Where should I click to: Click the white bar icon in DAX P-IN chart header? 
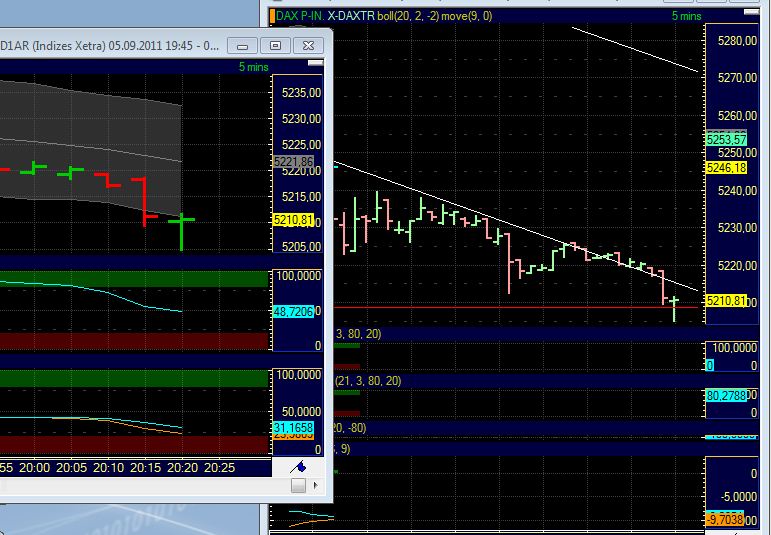[751, 12]
